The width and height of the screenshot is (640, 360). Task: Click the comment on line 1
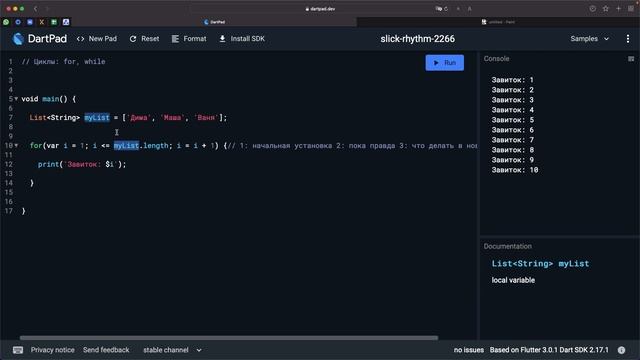(x=63, y=62)
